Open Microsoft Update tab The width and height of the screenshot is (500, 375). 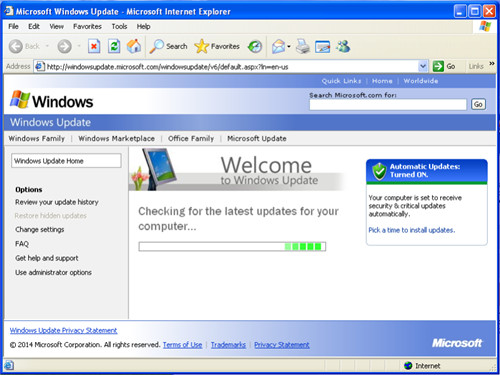click(x=257, y=138)
